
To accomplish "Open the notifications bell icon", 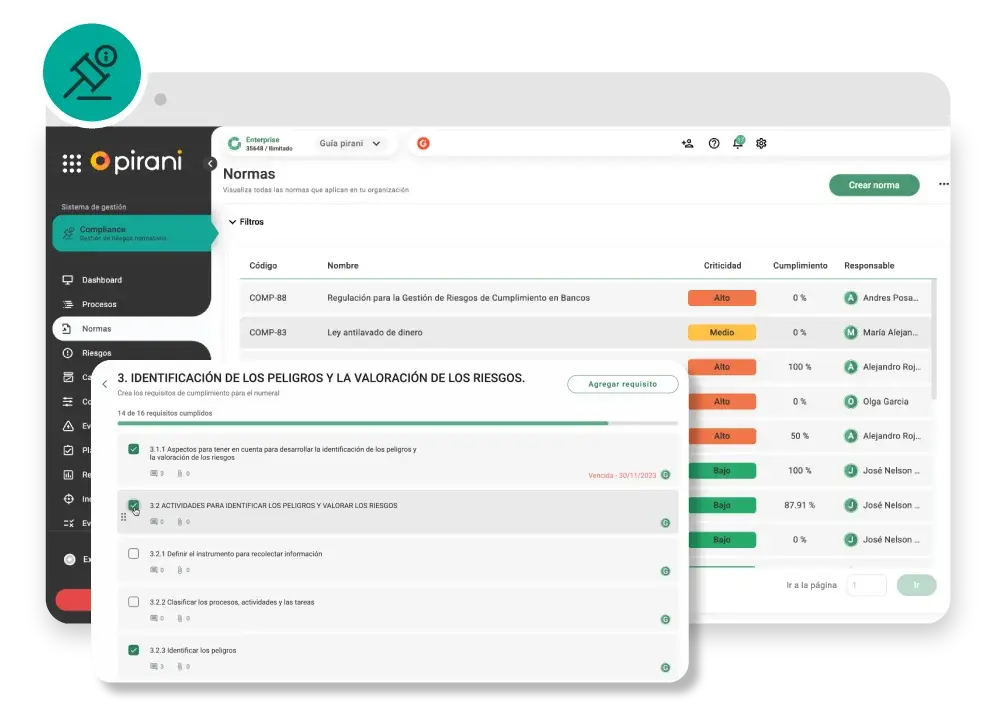I will [738, 143].
